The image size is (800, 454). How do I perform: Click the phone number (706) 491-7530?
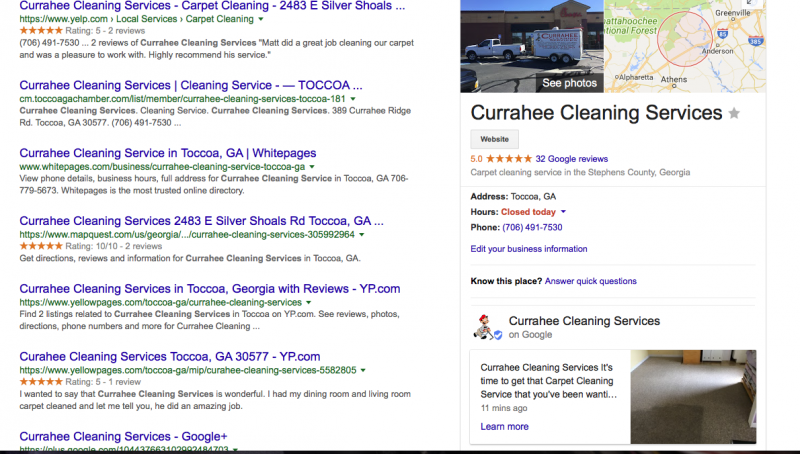532,227
